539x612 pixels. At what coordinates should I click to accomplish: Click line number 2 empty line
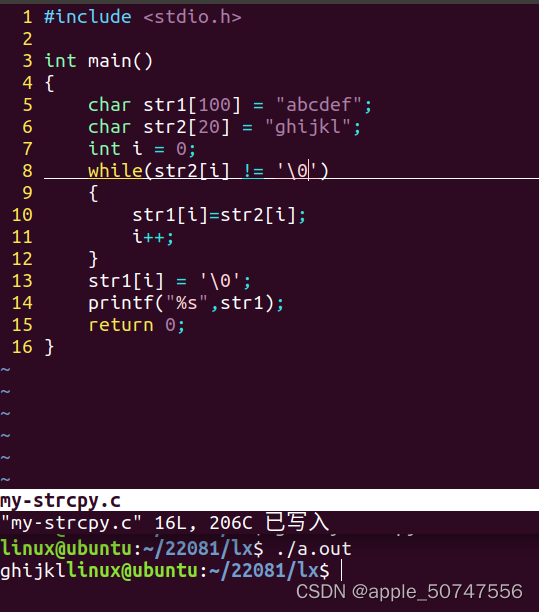pos(27,39)
